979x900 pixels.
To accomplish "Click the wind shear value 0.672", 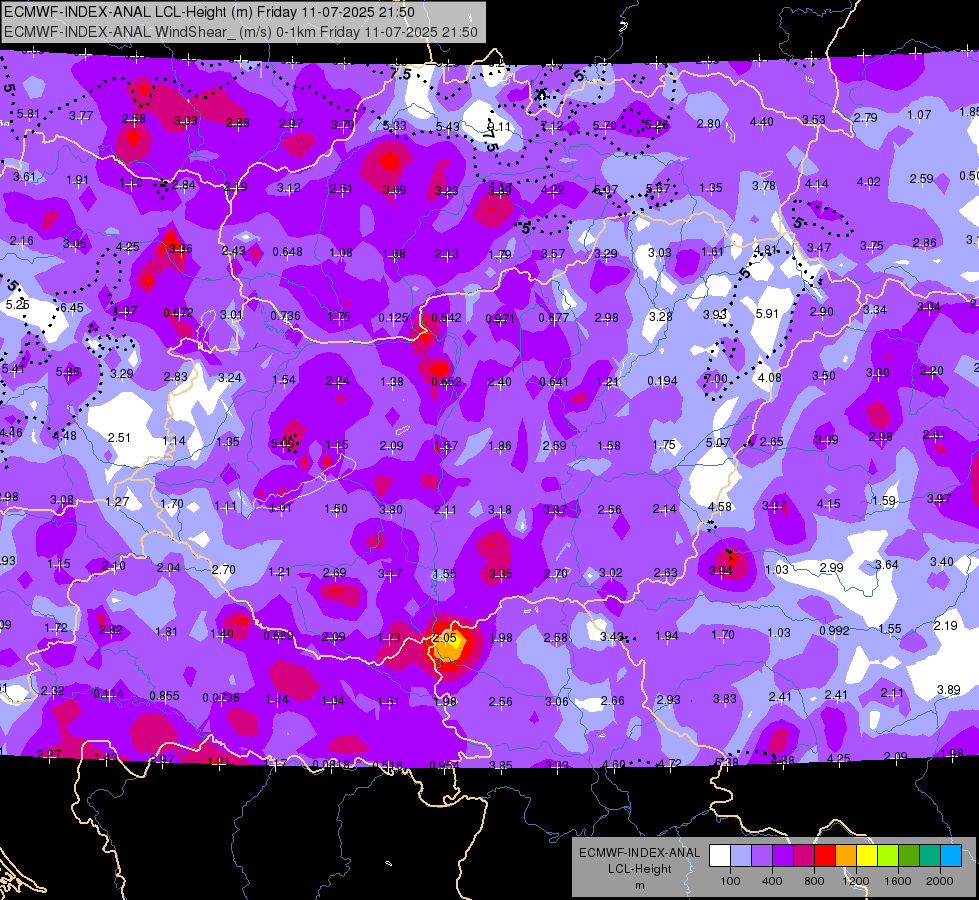I will [179, 312].
